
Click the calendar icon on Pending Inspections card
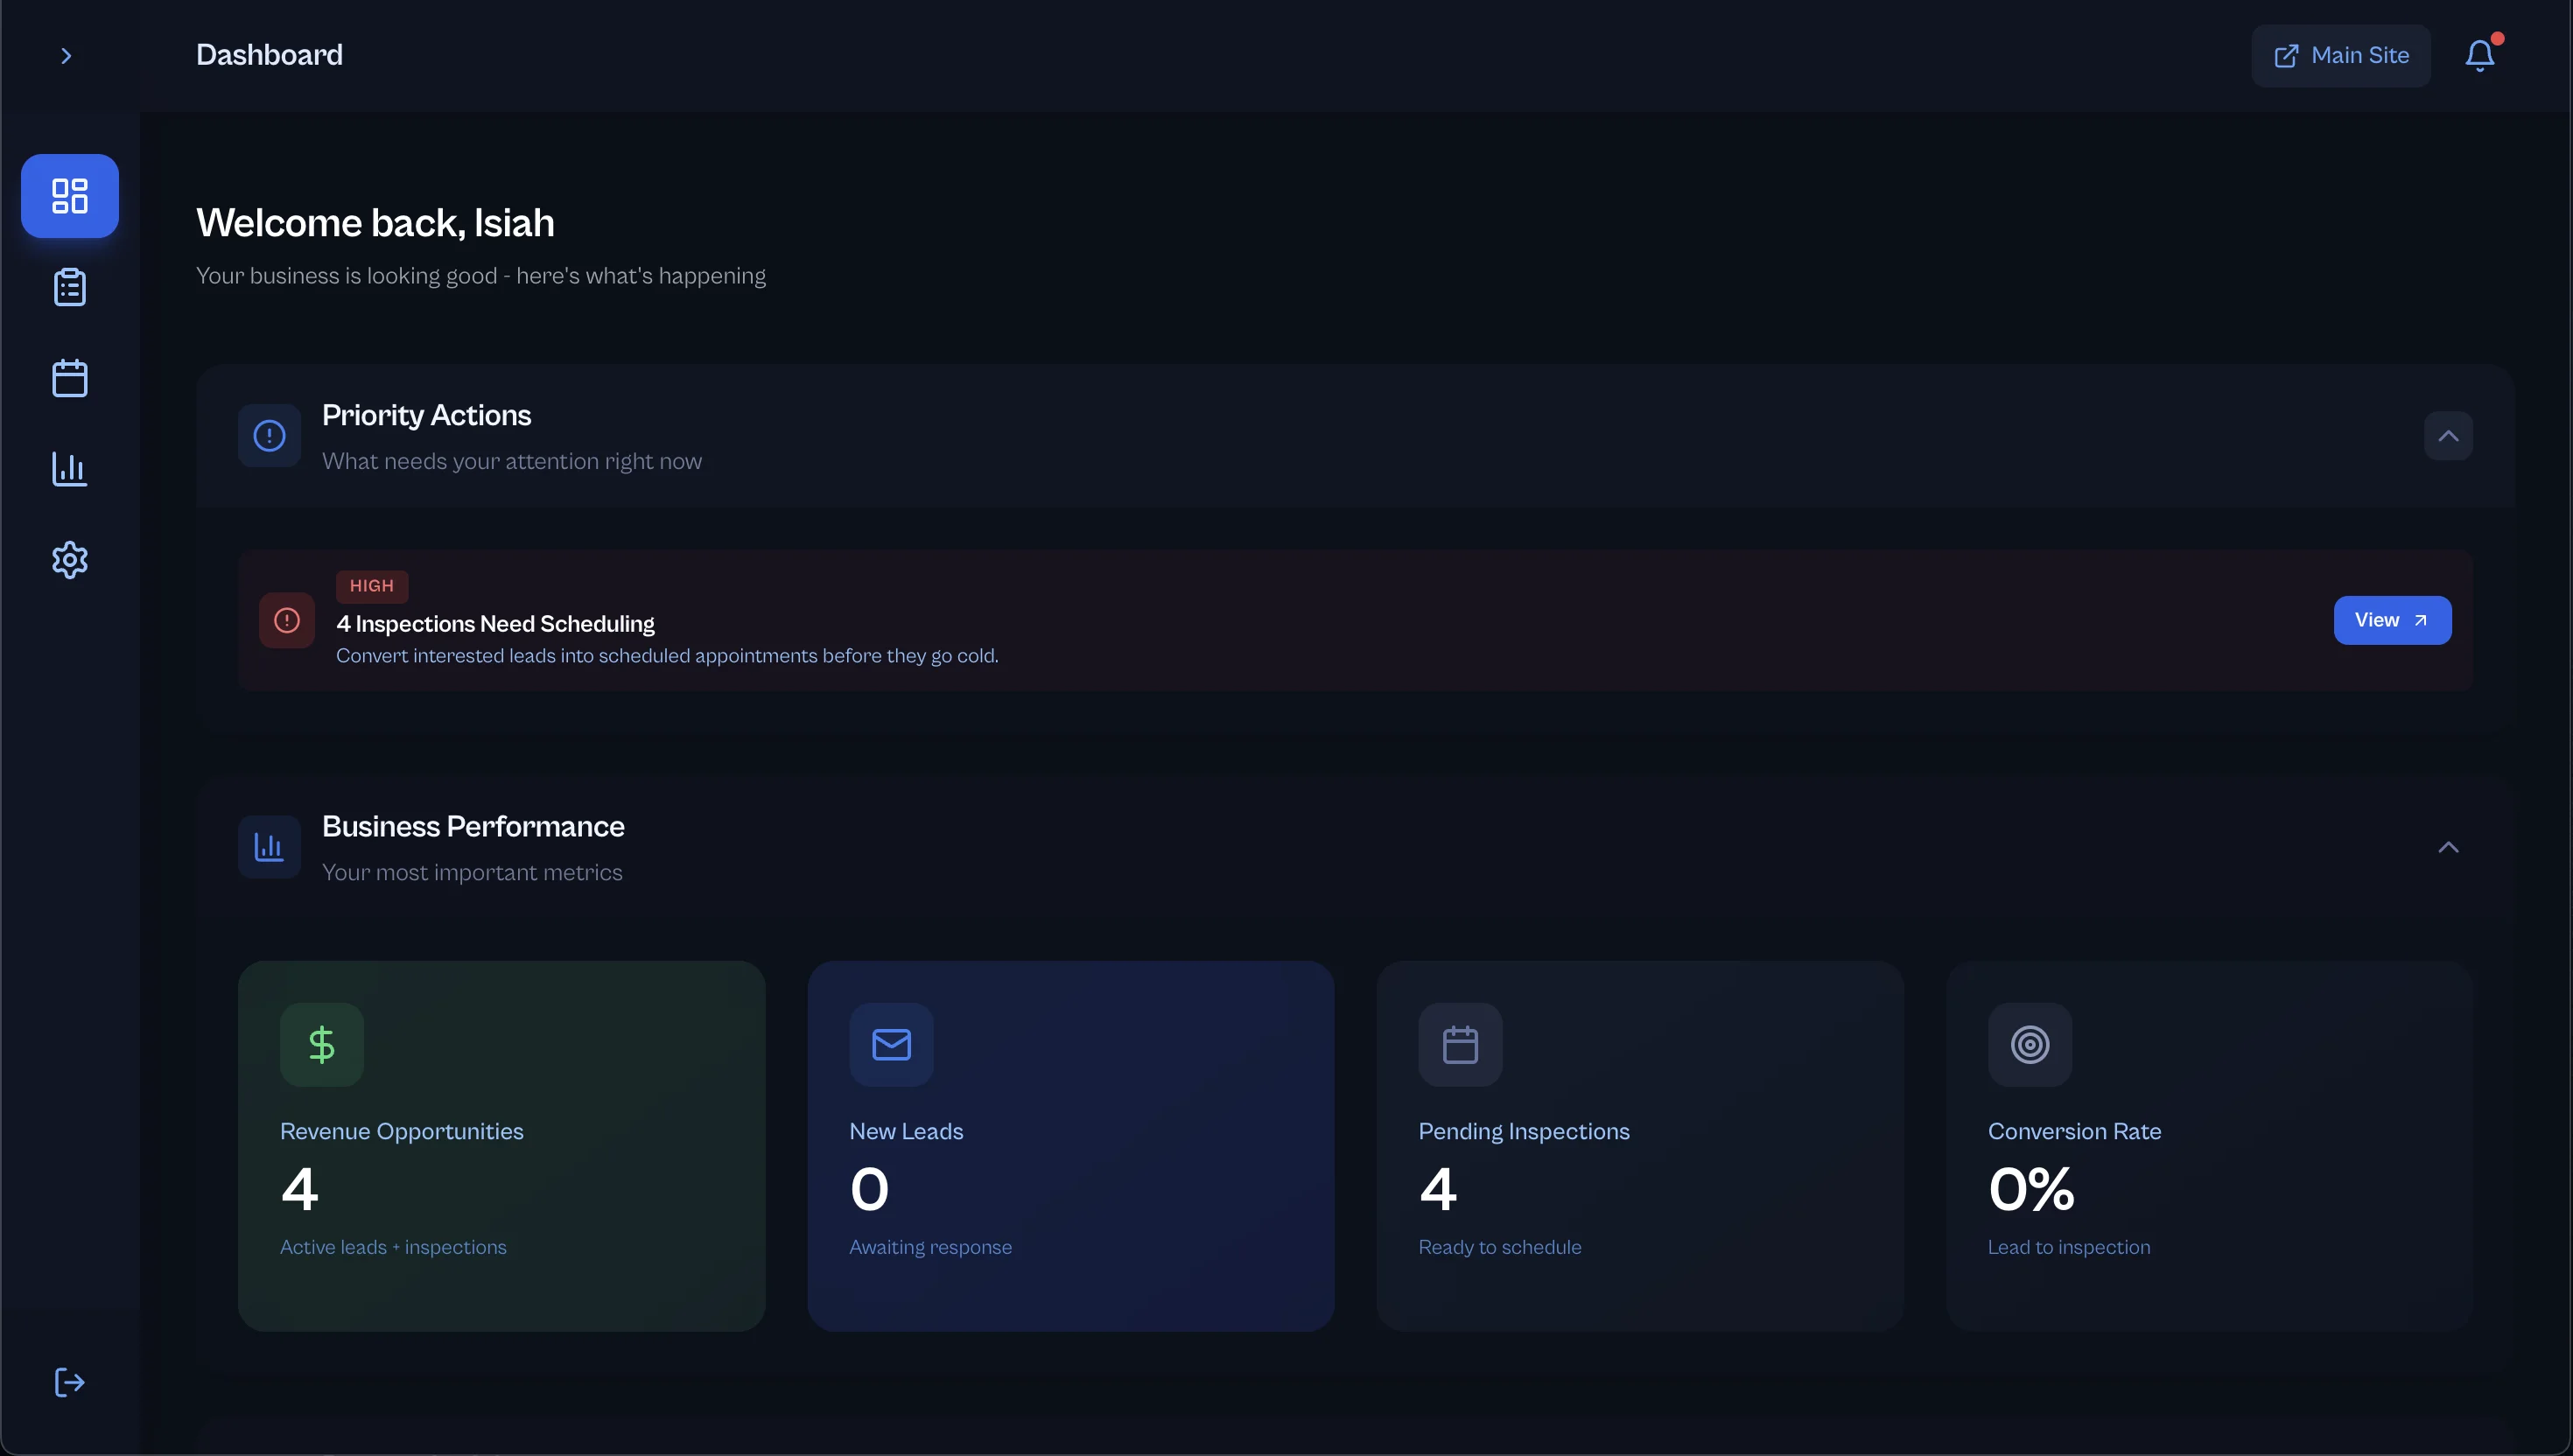coord(1461,1043)
